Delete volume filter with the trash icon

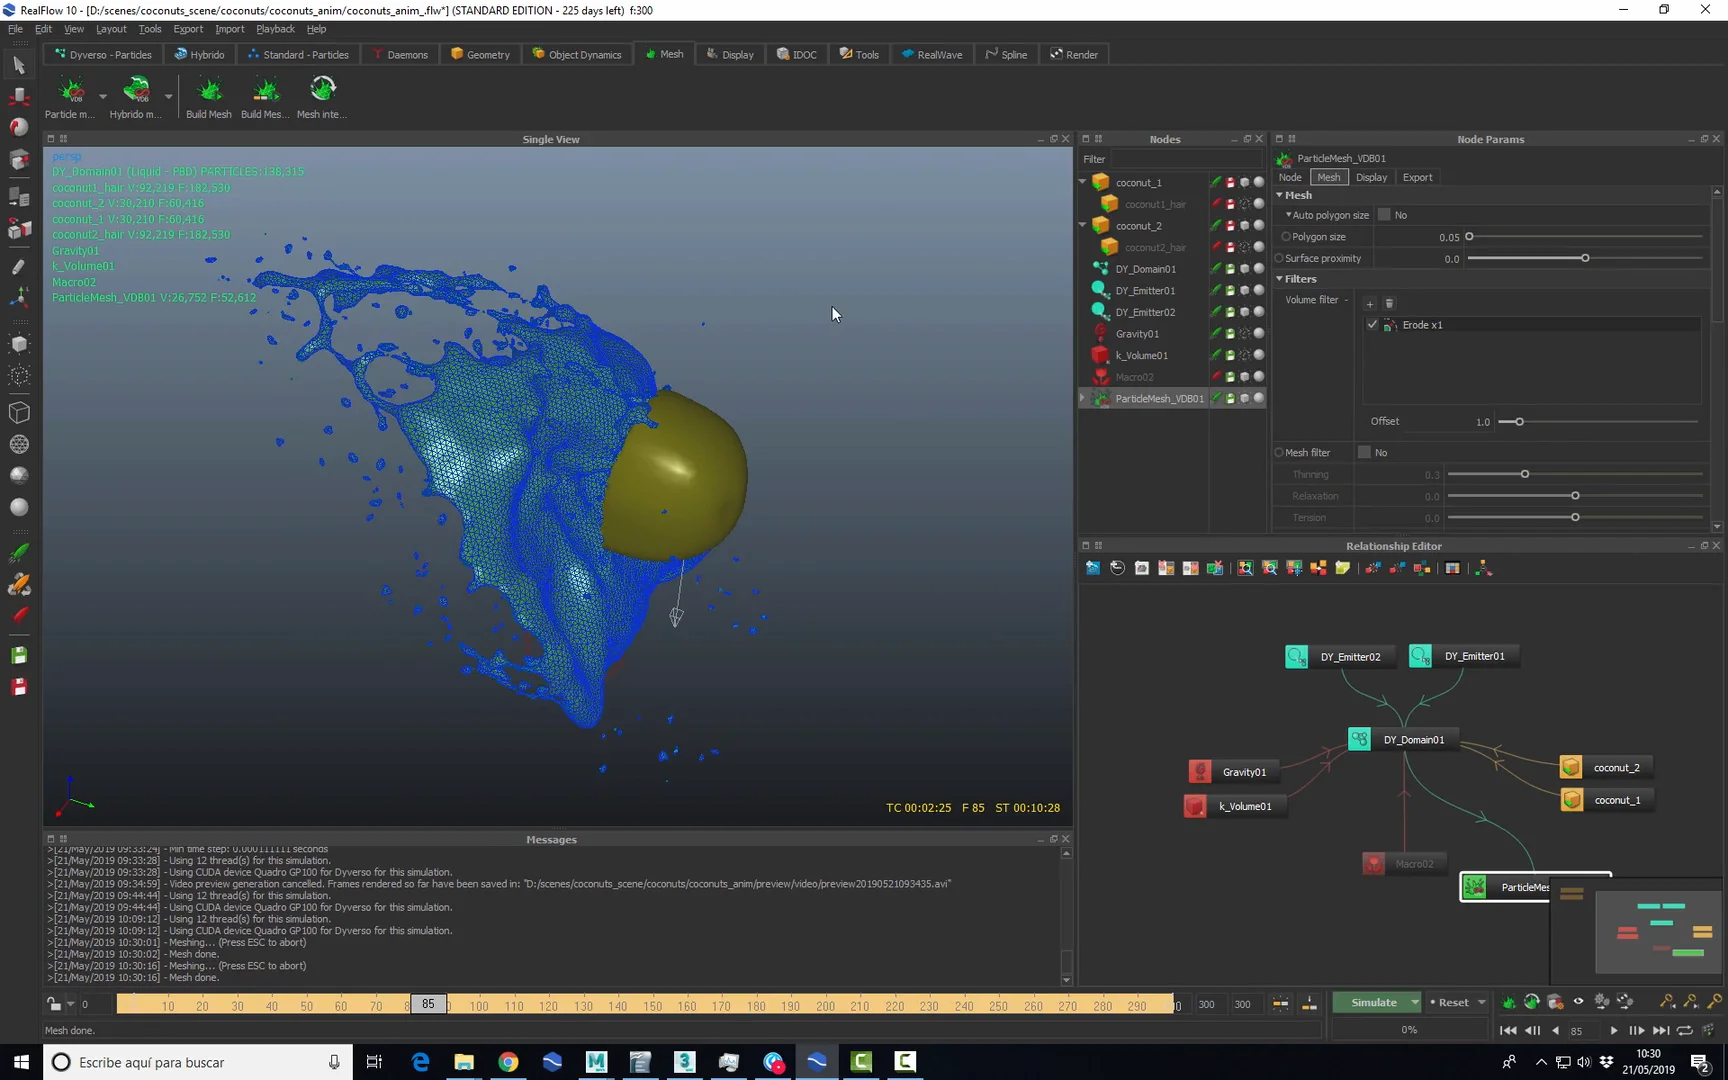[1389, 304]
